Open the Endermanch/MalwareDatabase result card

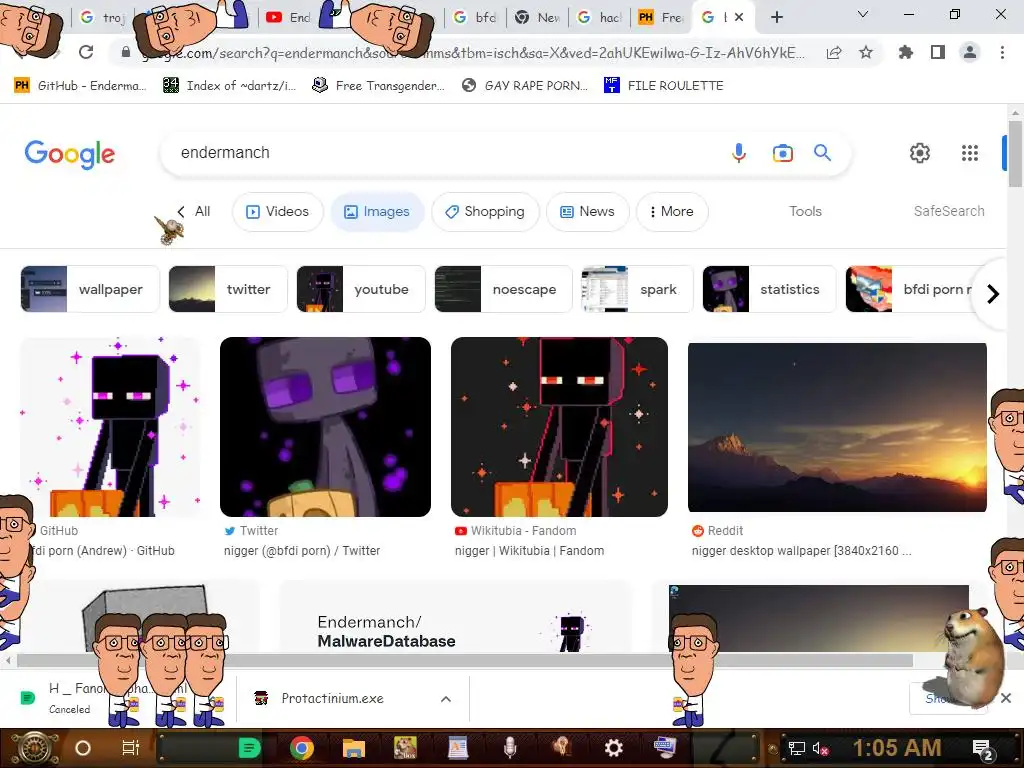(456, 616)
